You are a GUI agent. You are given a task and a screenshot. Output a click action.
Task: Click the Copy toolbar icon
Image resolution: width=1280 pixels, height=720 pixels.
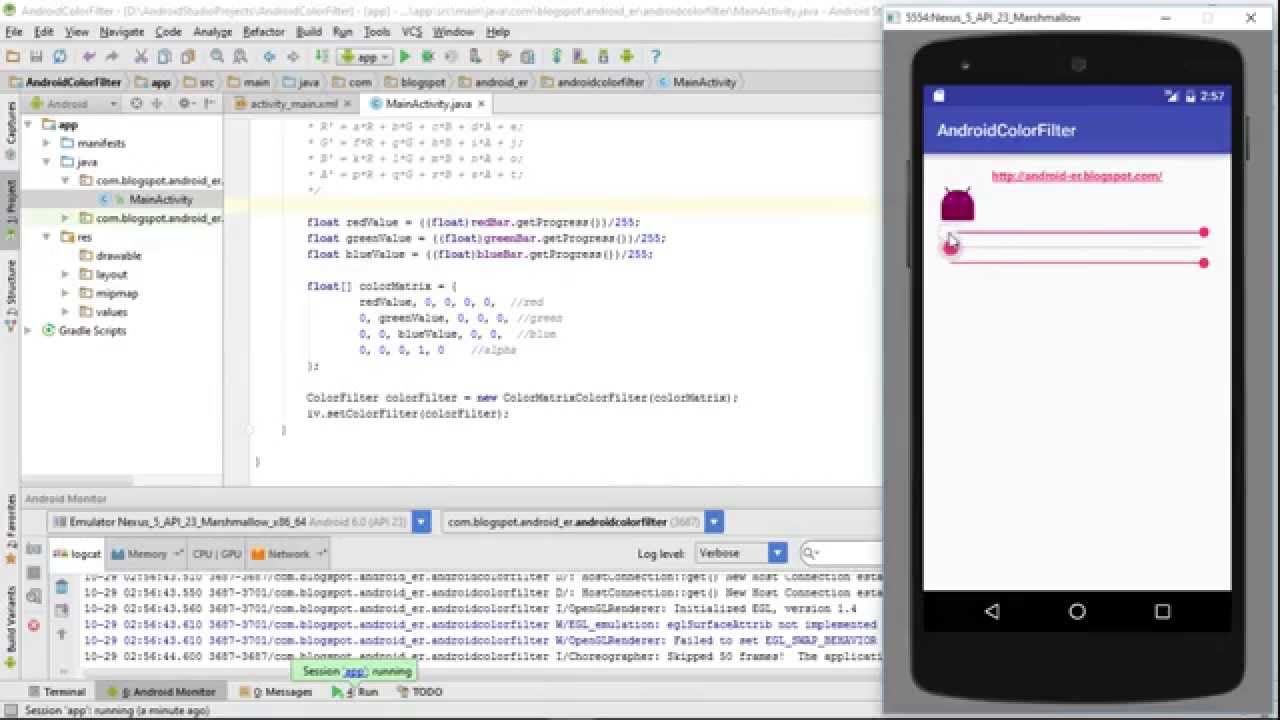[x=165, y=57]
